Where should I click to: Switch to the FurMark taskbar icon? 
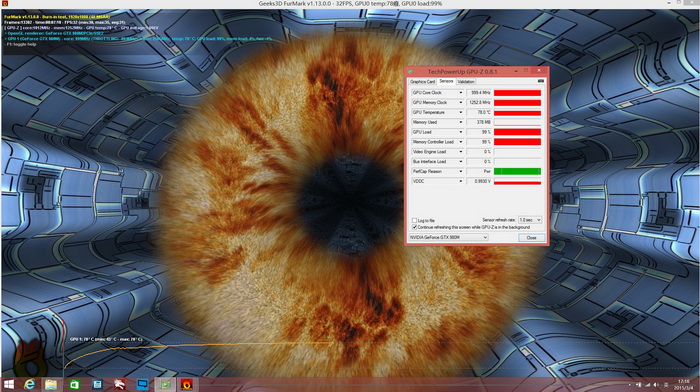click(187, 384)
